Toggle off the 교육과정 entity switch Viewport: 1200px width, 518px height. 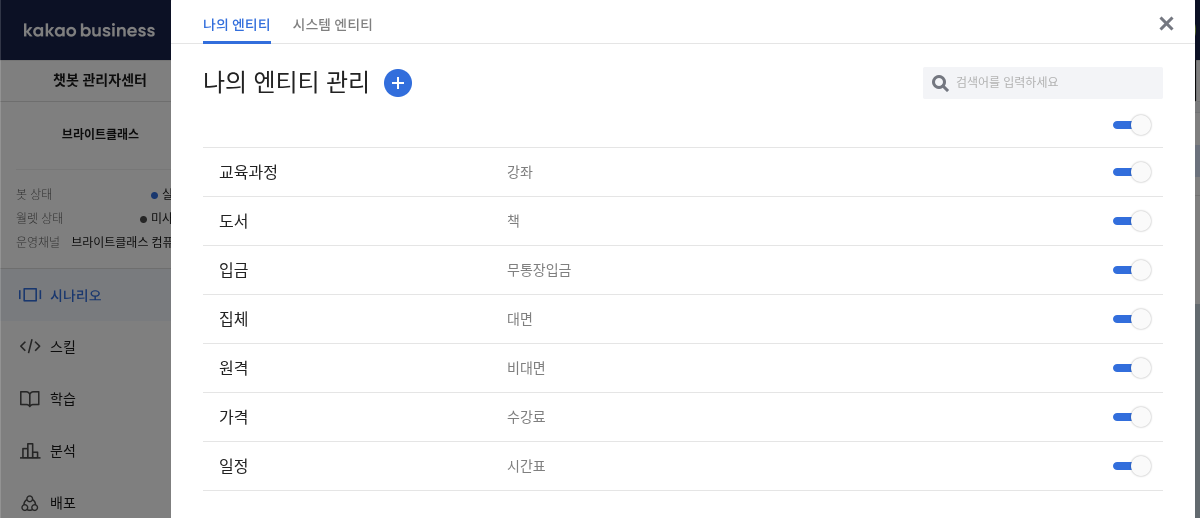click(1132, 172)
